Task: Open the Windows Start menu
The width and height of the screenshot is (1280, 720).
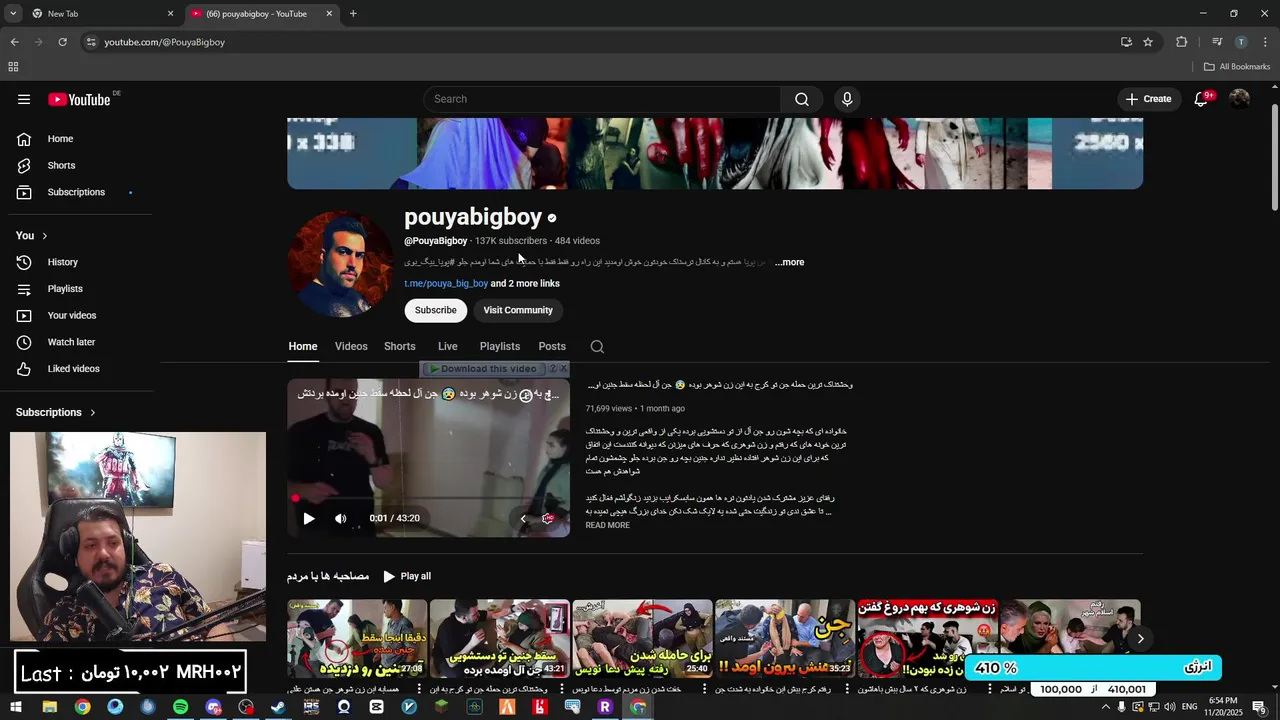Action: [x=16, y=707]
